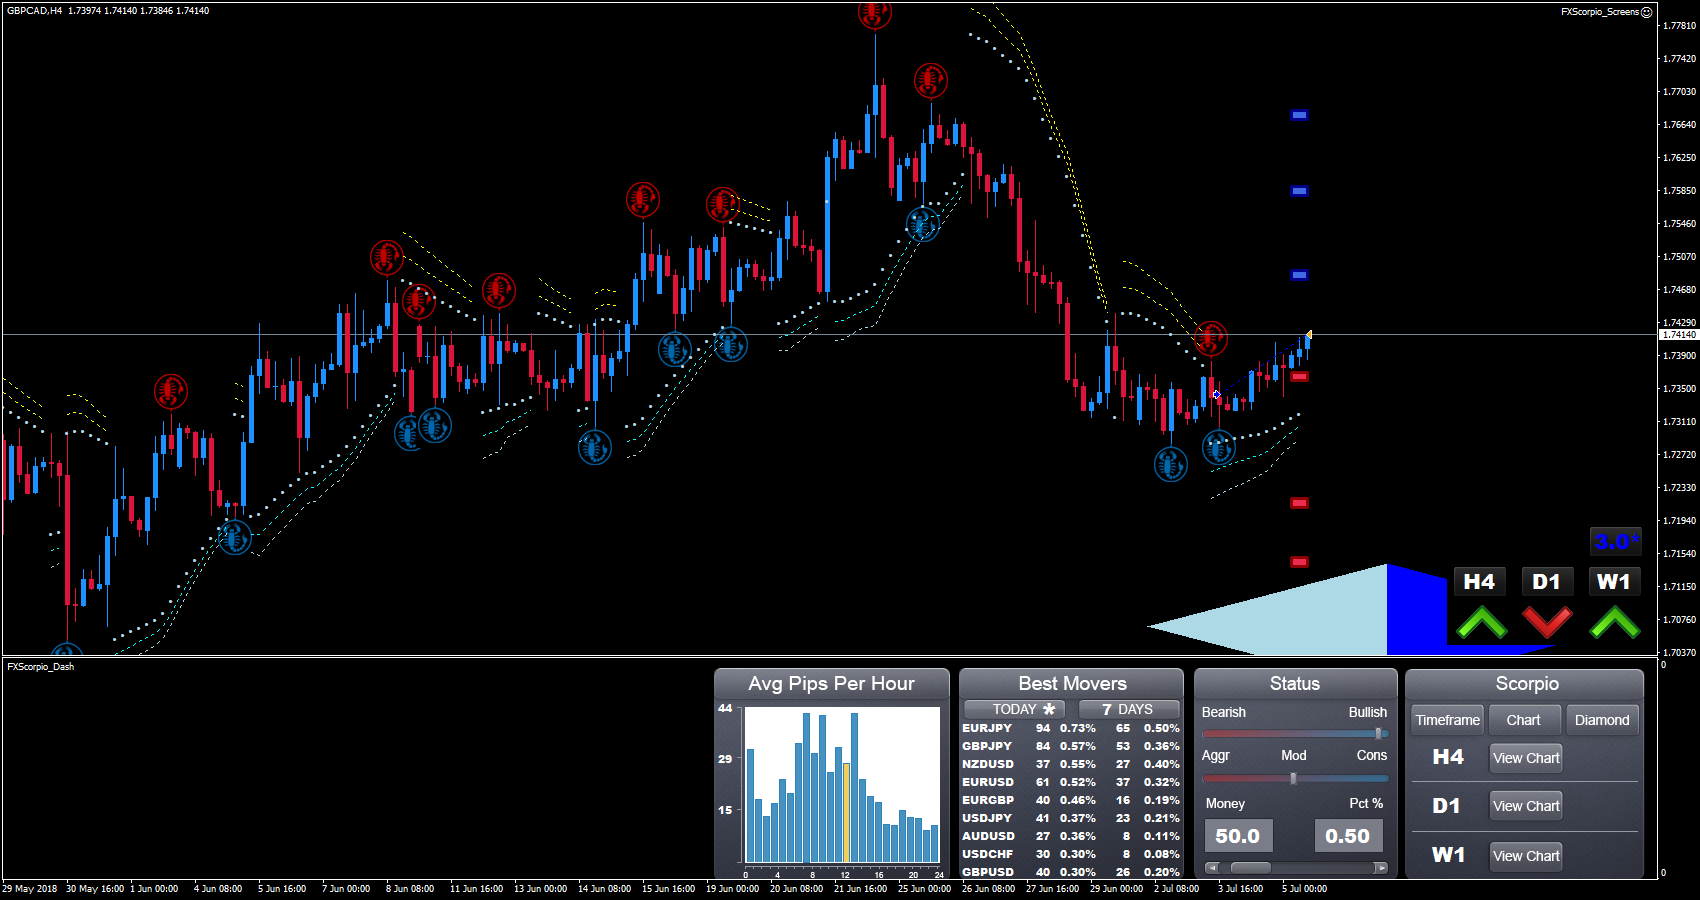The height and width of the screenshot is (900, 1700).
Task: Click the smiley icon beside FXScorpio_Screens
Action: 1647,12
